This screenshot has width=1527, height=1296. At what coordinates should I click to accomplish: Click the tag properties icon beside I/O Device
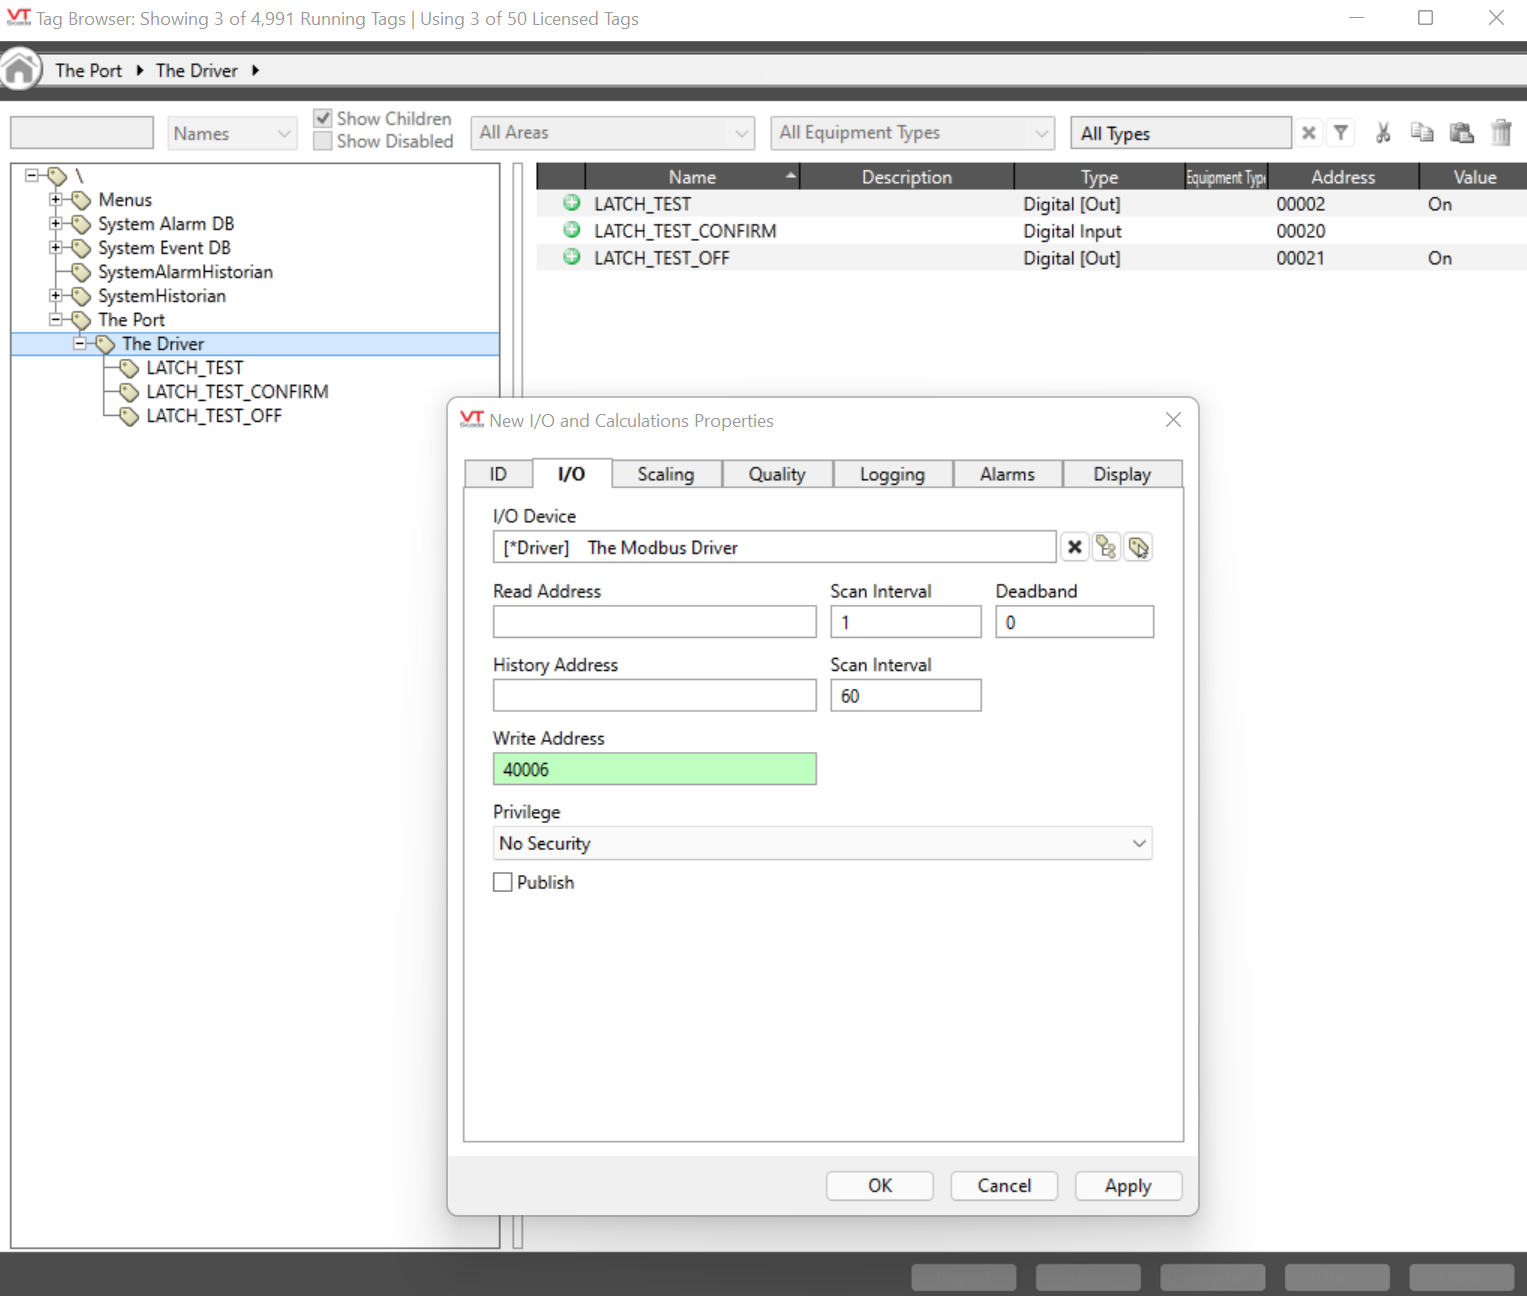pyautogui.click(x=1138, y=547)
